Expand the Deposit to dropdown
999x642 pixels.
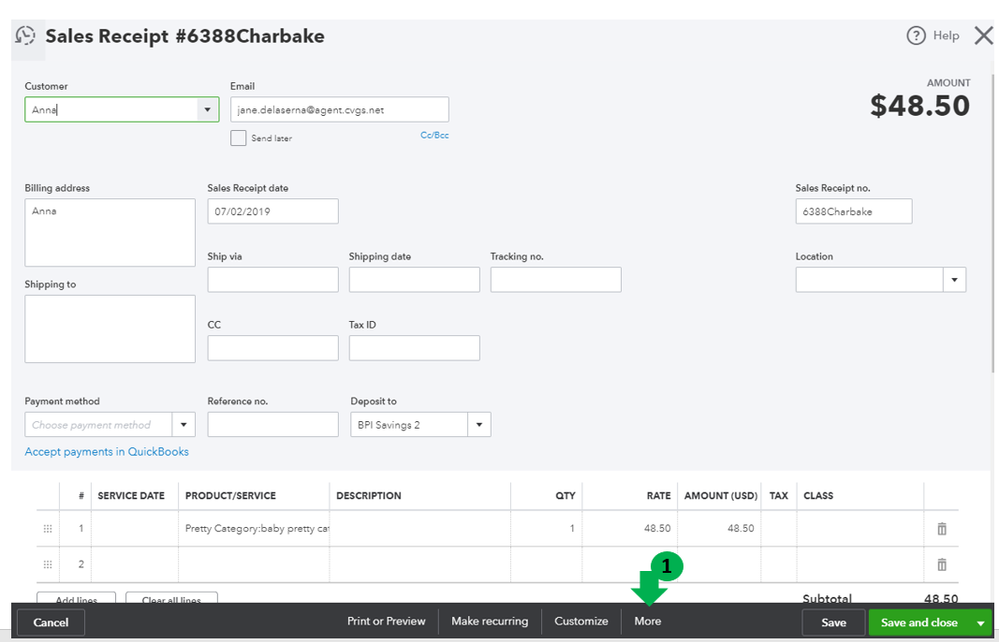(479, 425)
